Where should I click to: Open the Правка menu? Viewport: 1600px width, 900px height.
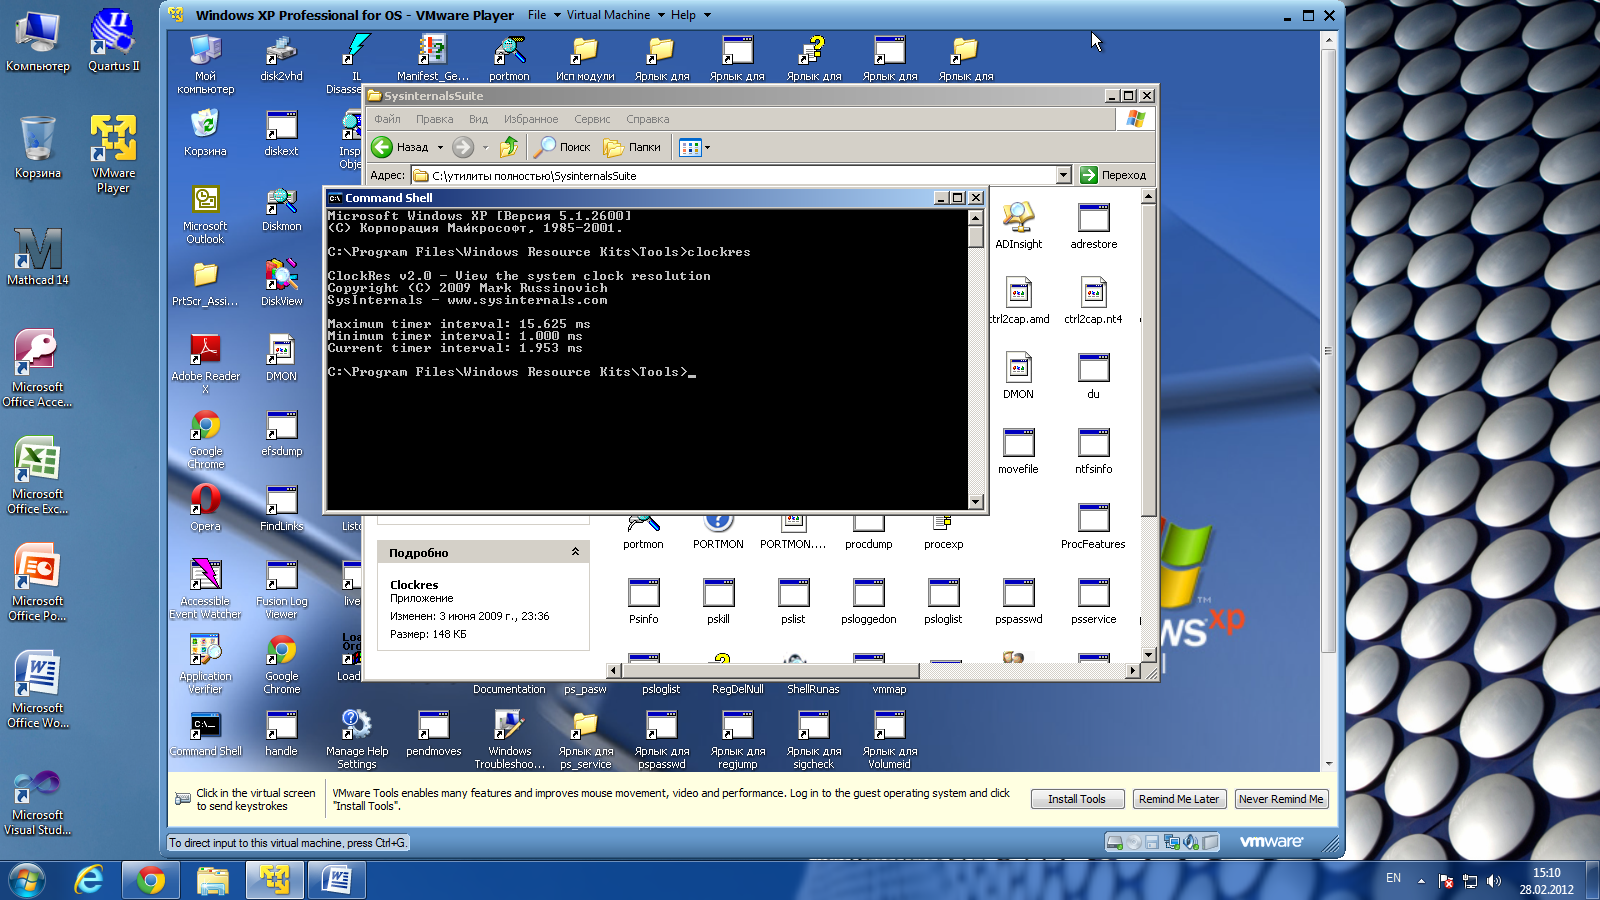pos(435,119)
